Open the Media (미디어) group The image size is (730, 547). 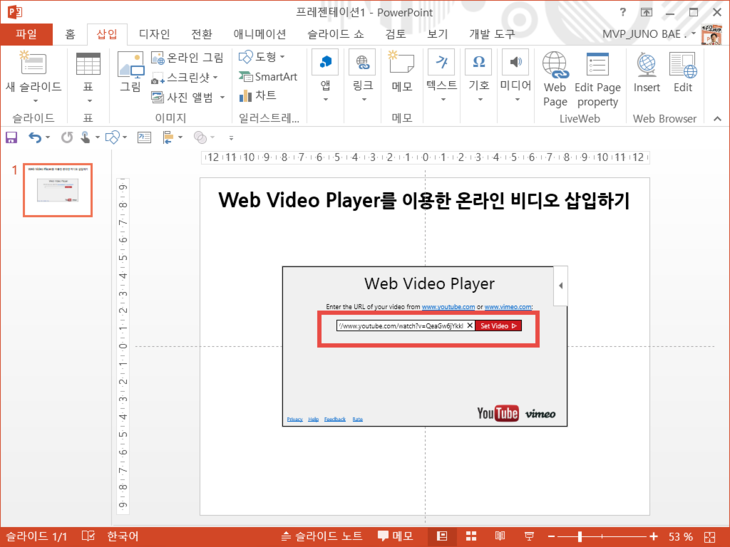point(515,62)
